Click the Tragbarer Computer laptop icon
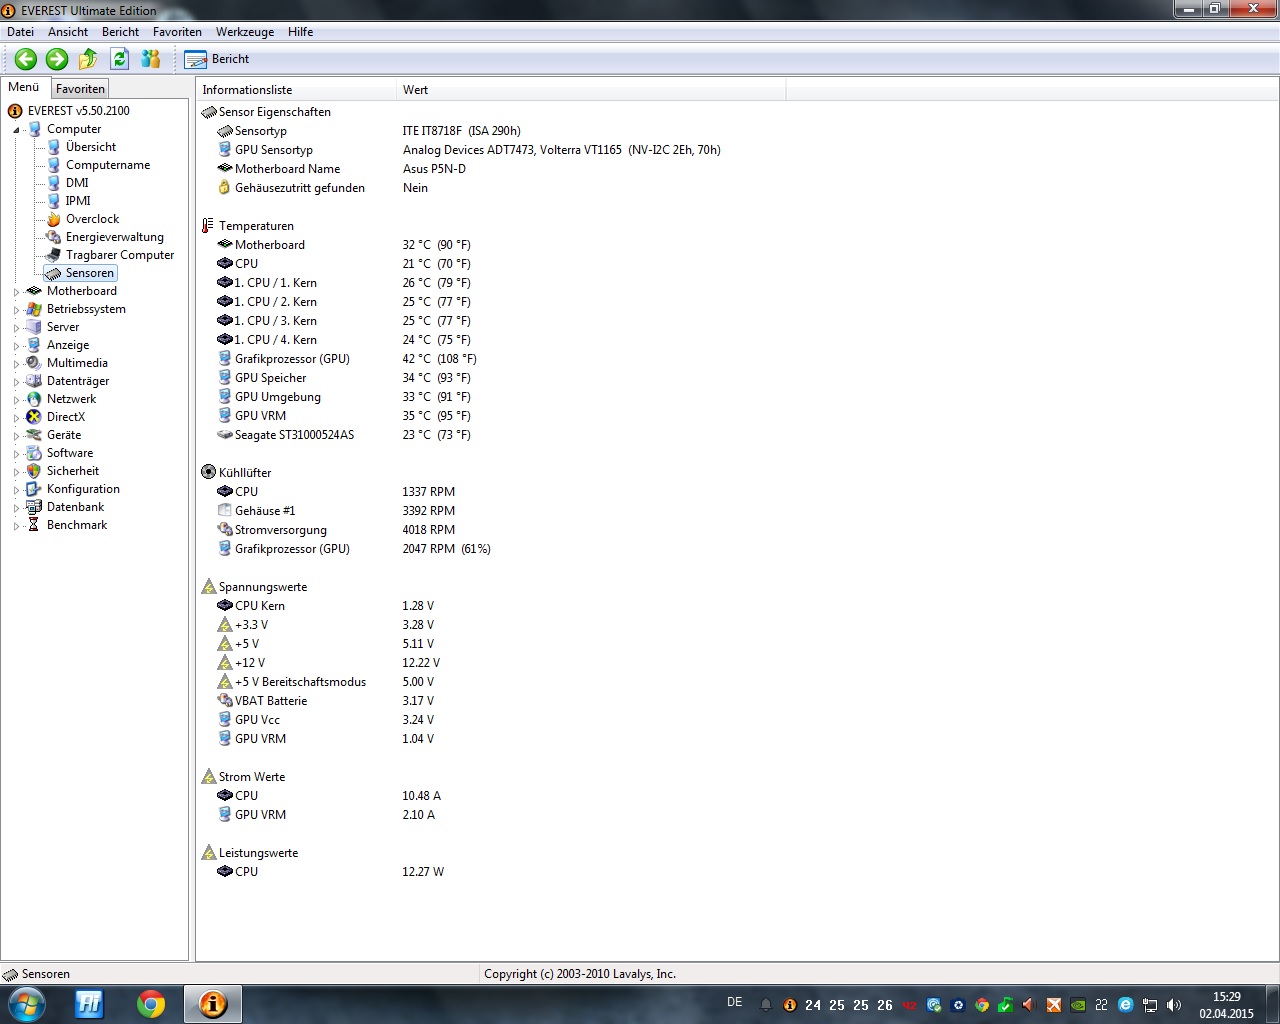 pos(54,255)
